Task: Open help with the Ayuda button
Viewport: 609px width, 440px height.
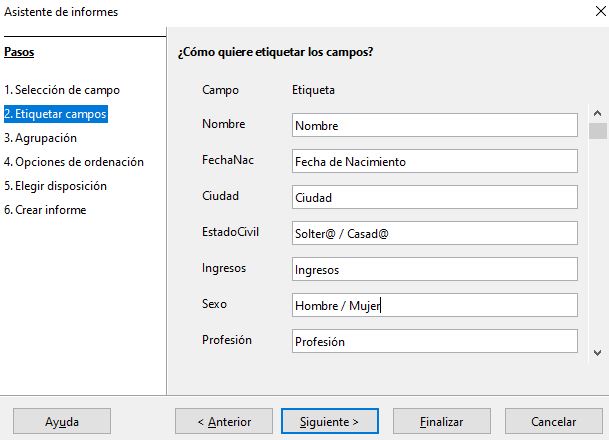Action: click(62, 421)
